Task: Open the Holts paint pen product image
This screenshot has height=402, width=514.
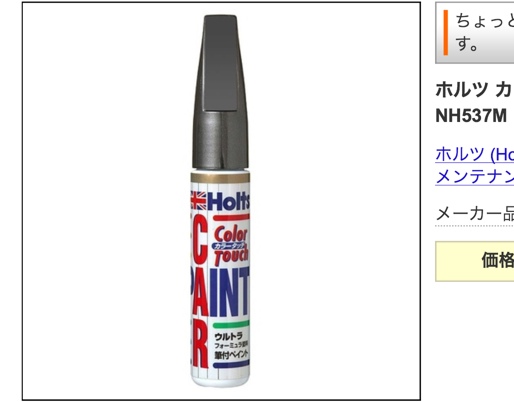Action: click(x=221, y=201)
